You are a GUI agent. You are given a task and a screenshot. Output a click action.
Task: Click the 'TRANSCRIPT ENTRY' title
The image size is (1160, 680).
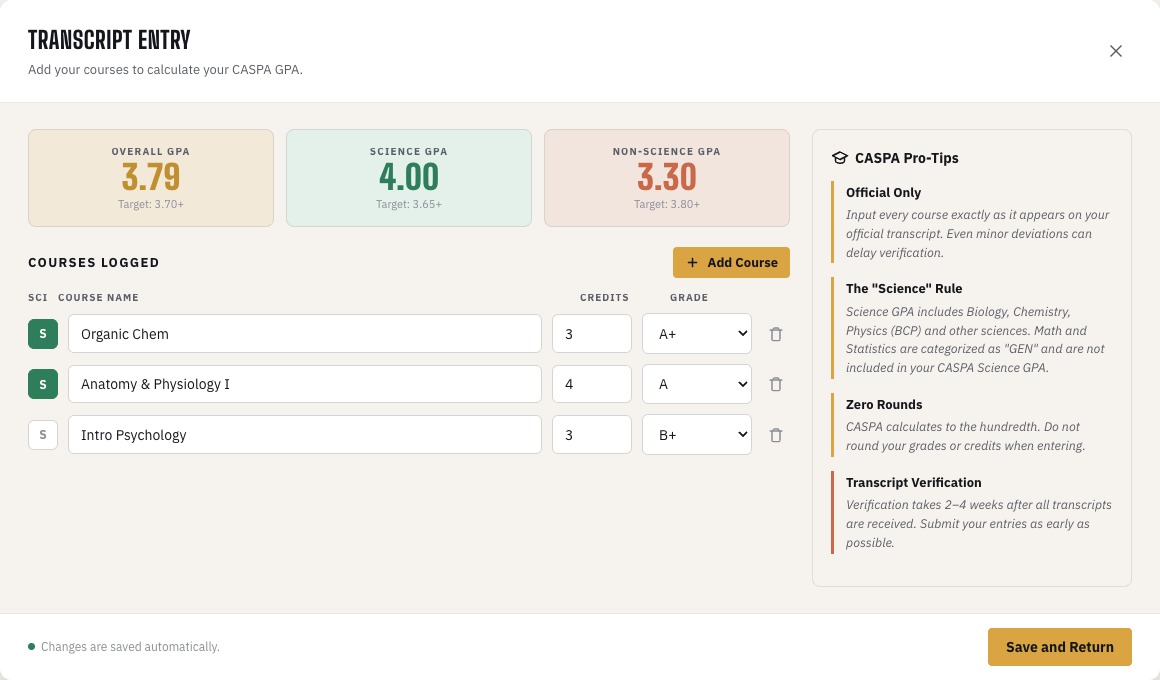point(109,40)
